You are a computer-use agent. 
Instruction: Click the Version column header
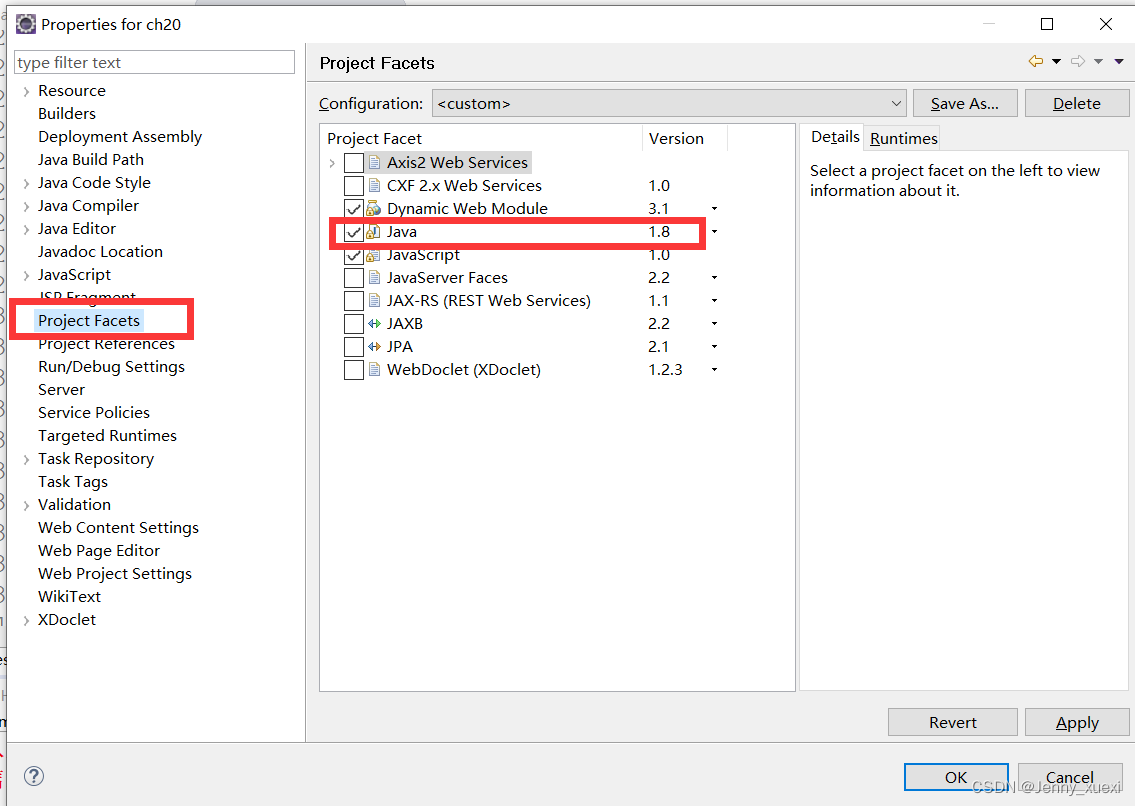[x=685, y=138]
